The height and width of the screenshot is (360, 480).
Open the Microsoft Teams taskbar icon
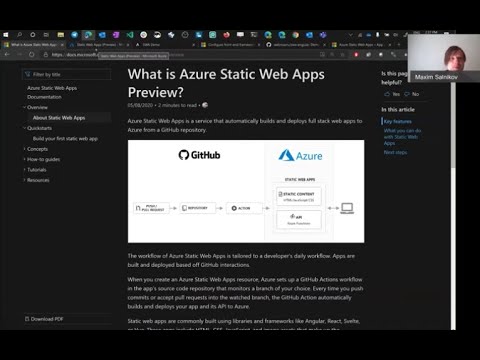(x=323, y=35)
